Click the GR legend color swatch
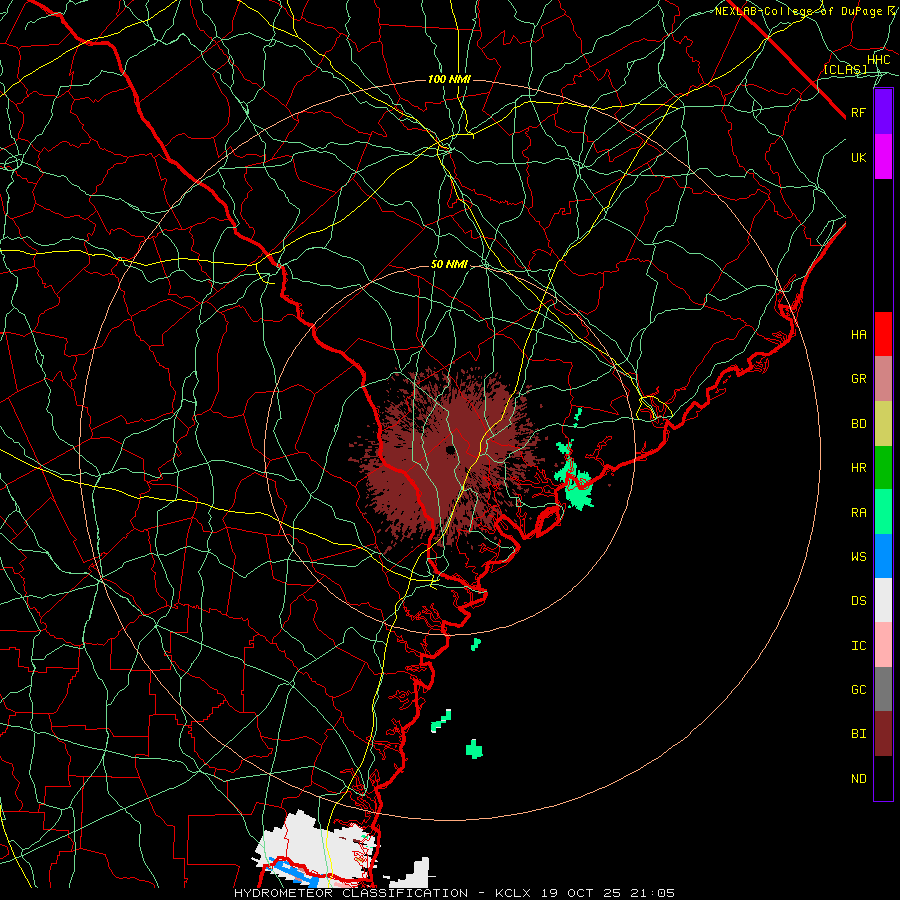 click(883, 379)
